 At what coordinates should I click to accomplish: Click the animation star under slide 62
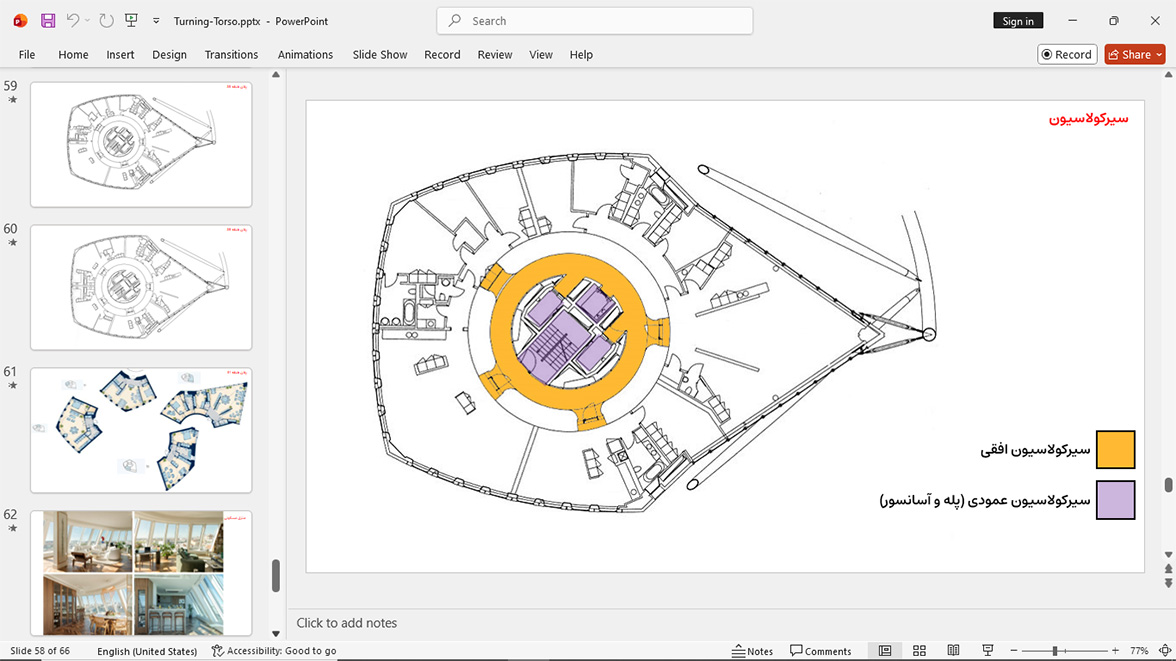pyautogui.click(x=12, y=529)
